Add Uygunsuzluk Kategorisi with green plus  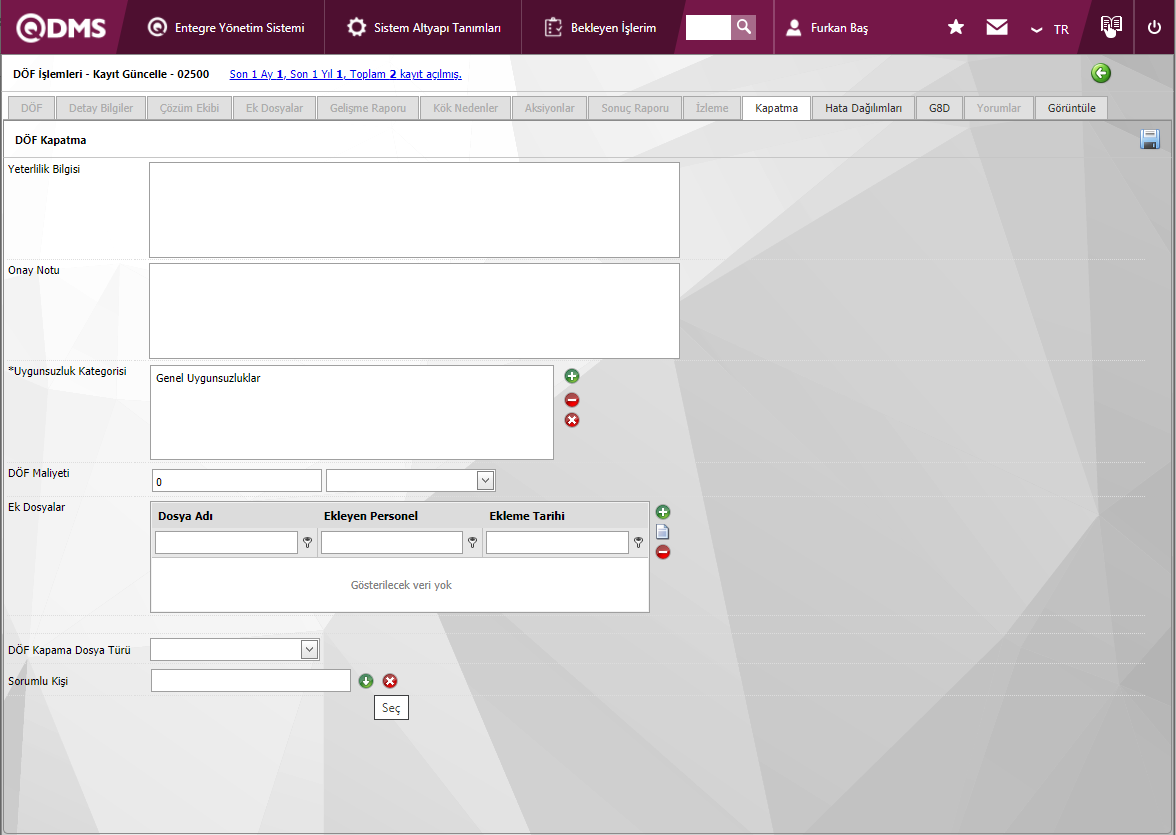coord(572,376)
